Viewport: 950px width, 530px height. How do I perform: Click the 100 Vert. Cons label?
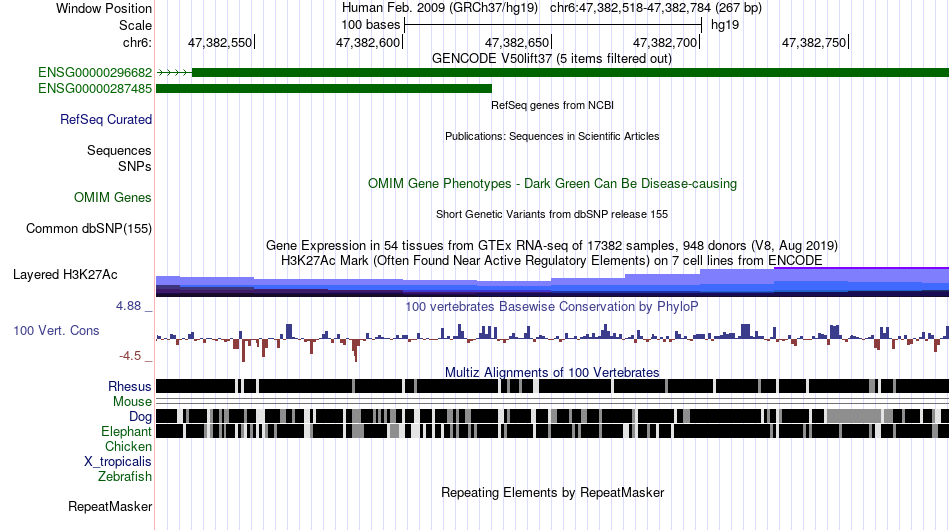coord(56,330)
